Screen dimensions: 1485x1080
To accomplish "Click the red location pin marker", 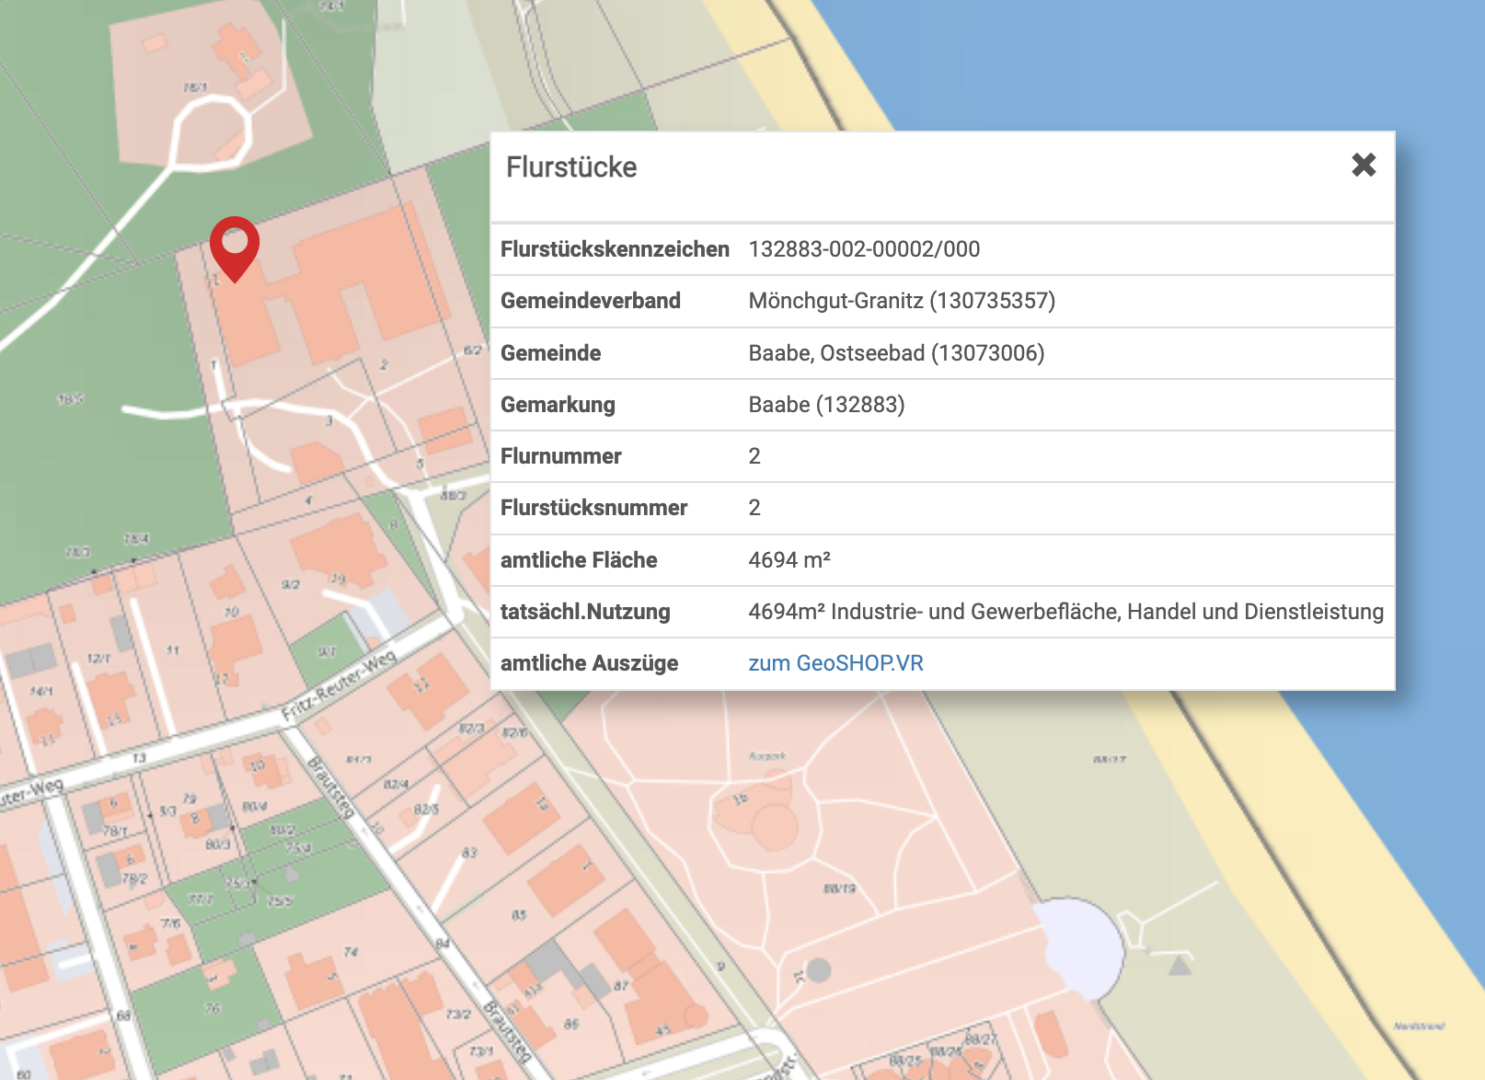I will pyautogui.click(x=234, y=250).
